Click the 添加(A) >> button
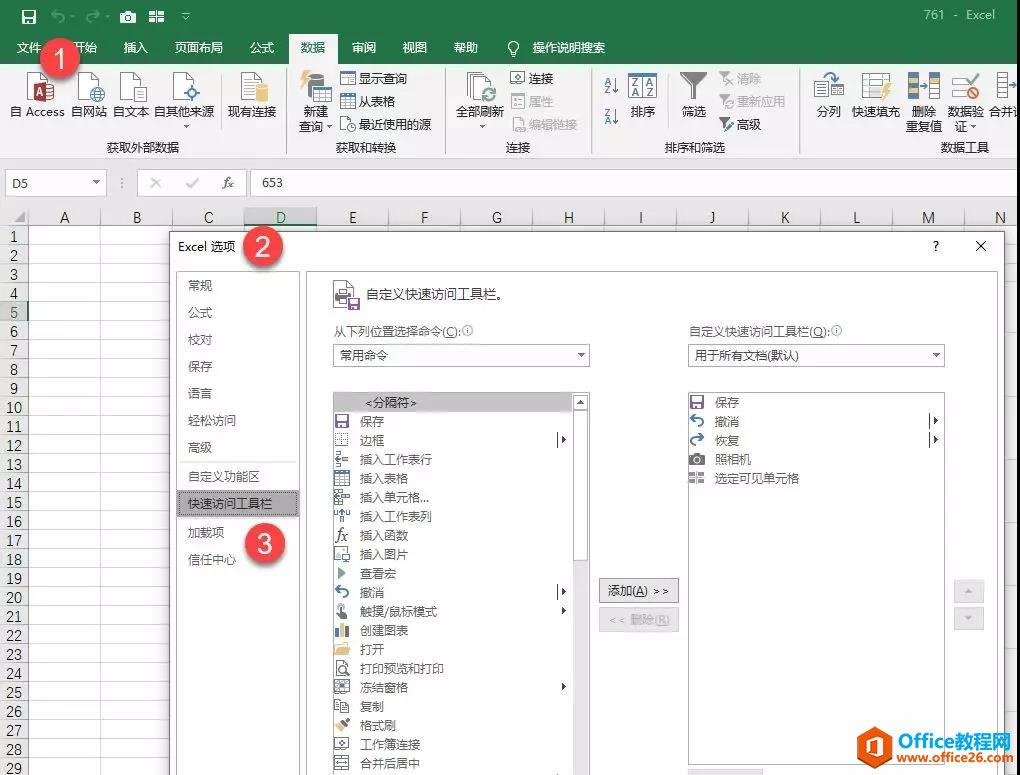 click(x=638, y=591)
